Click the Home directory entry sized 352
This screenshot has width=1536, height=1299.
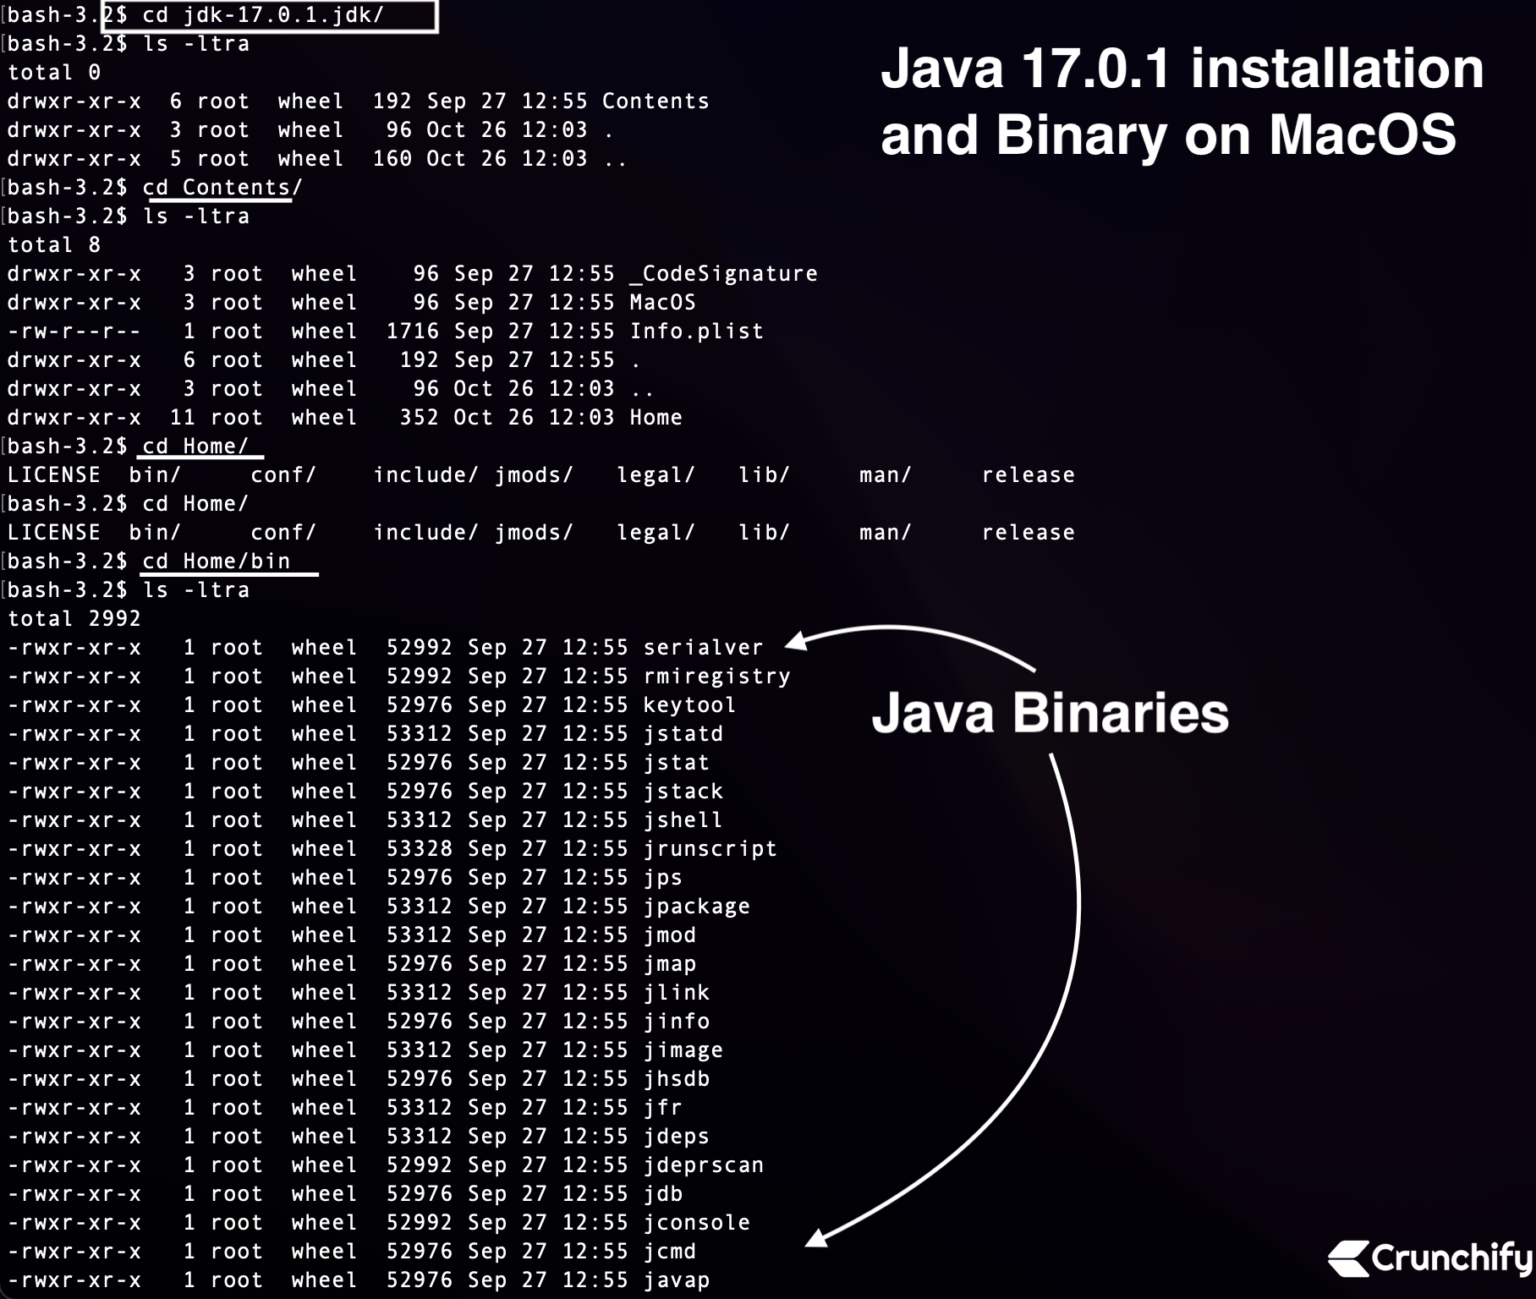655,418
